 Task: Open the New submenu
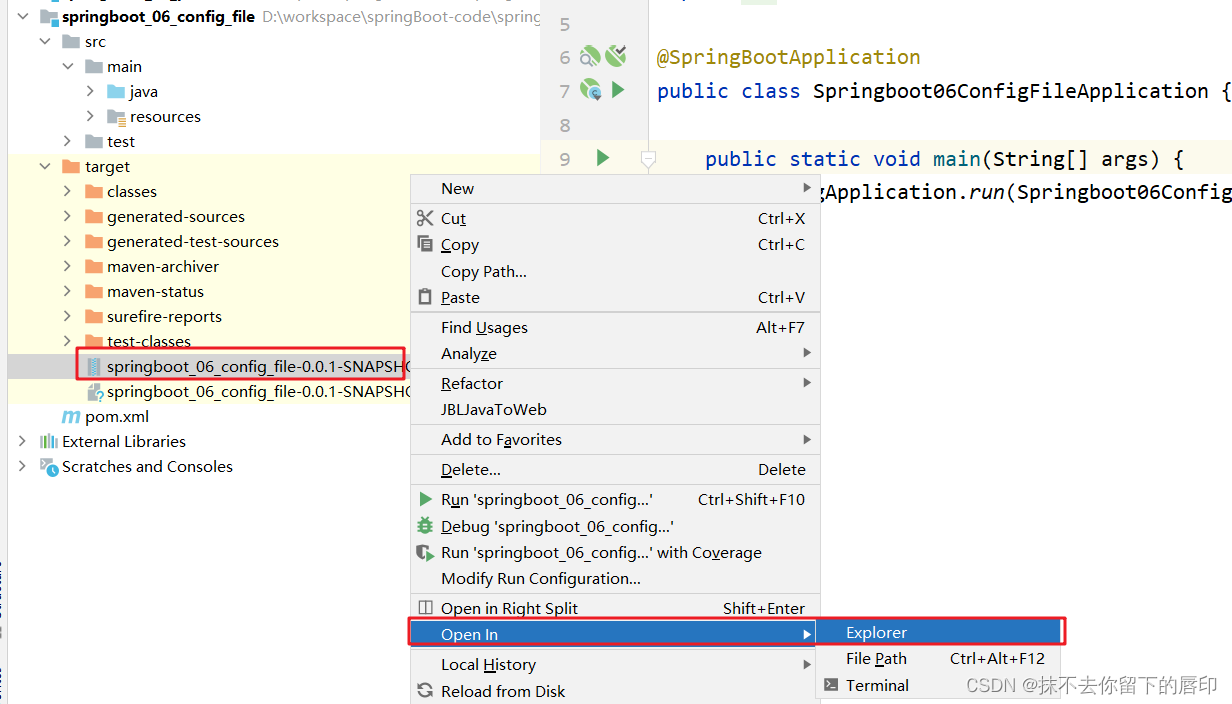coord(615,188)
